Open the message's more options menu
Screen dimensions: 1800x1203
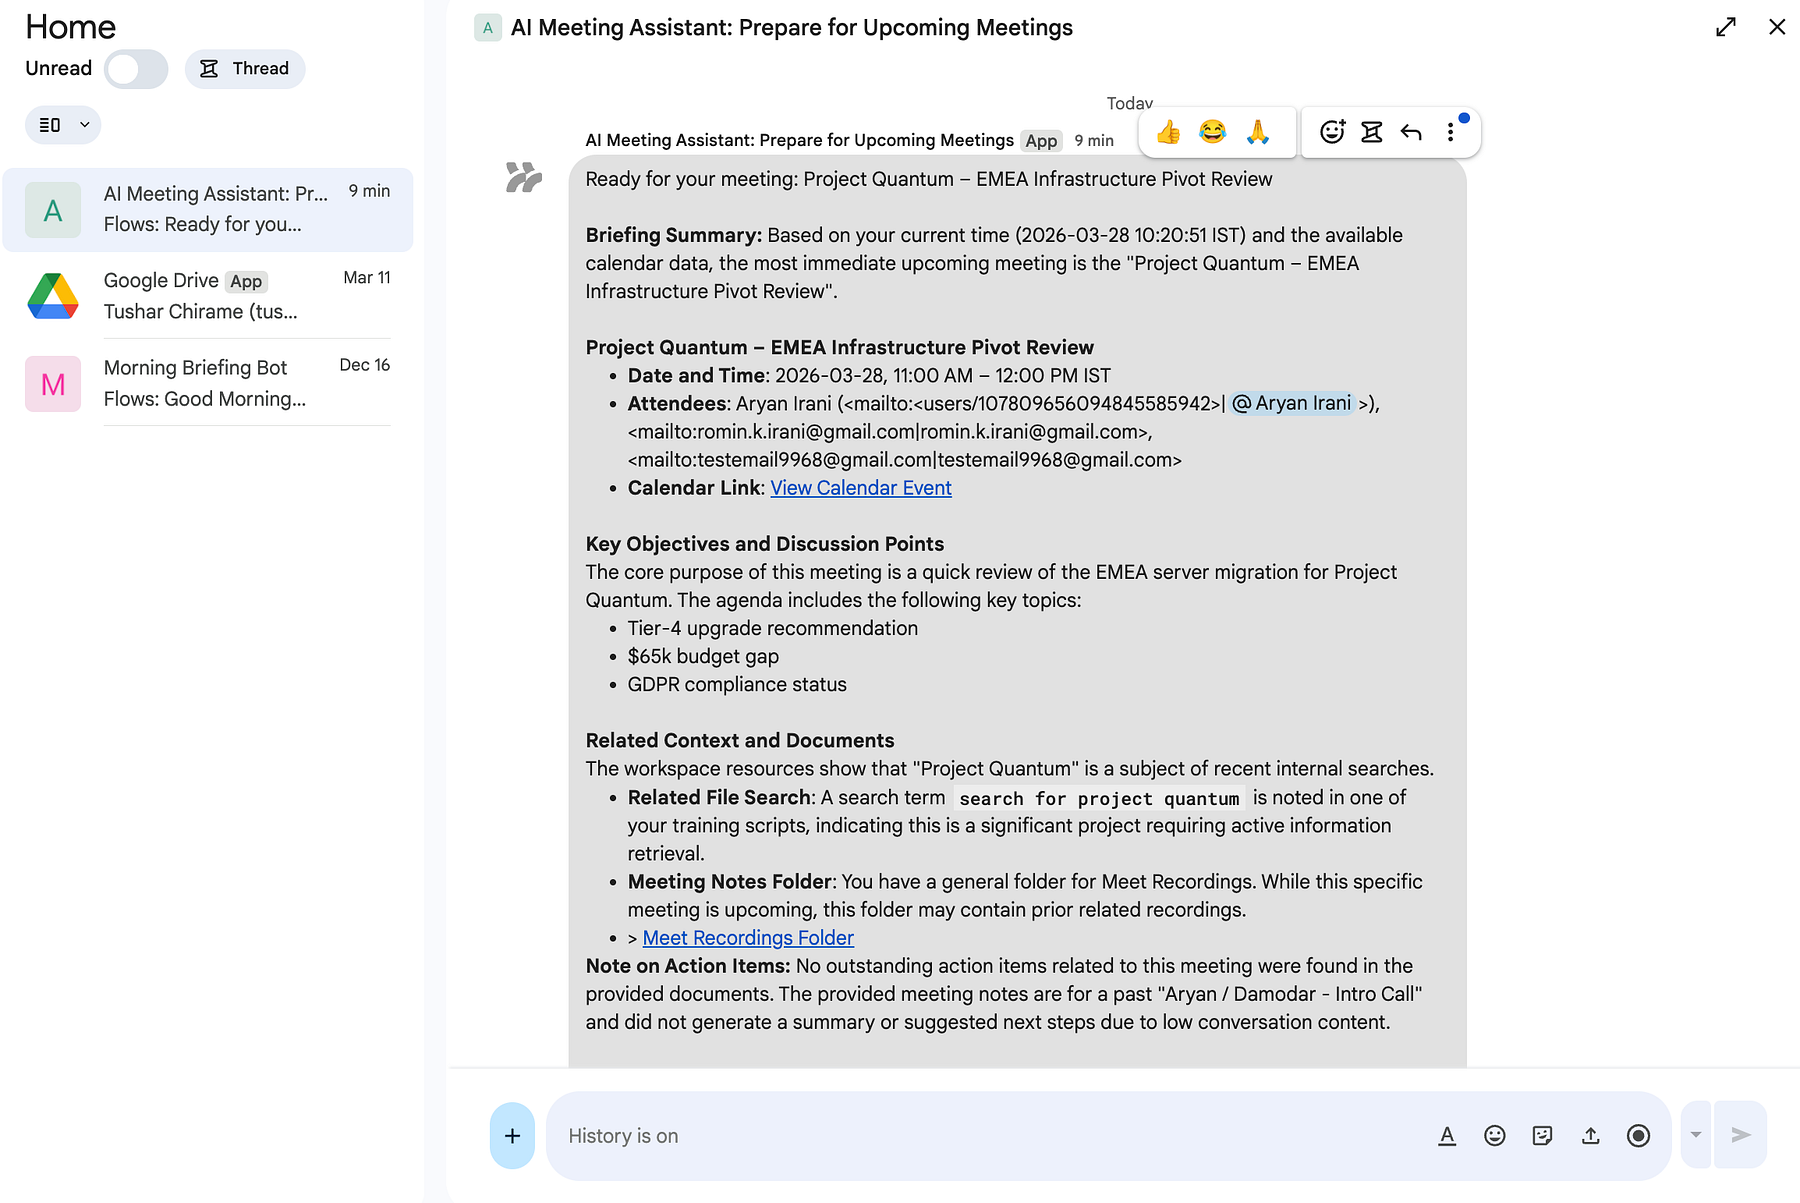click(x=1451, y=132)
